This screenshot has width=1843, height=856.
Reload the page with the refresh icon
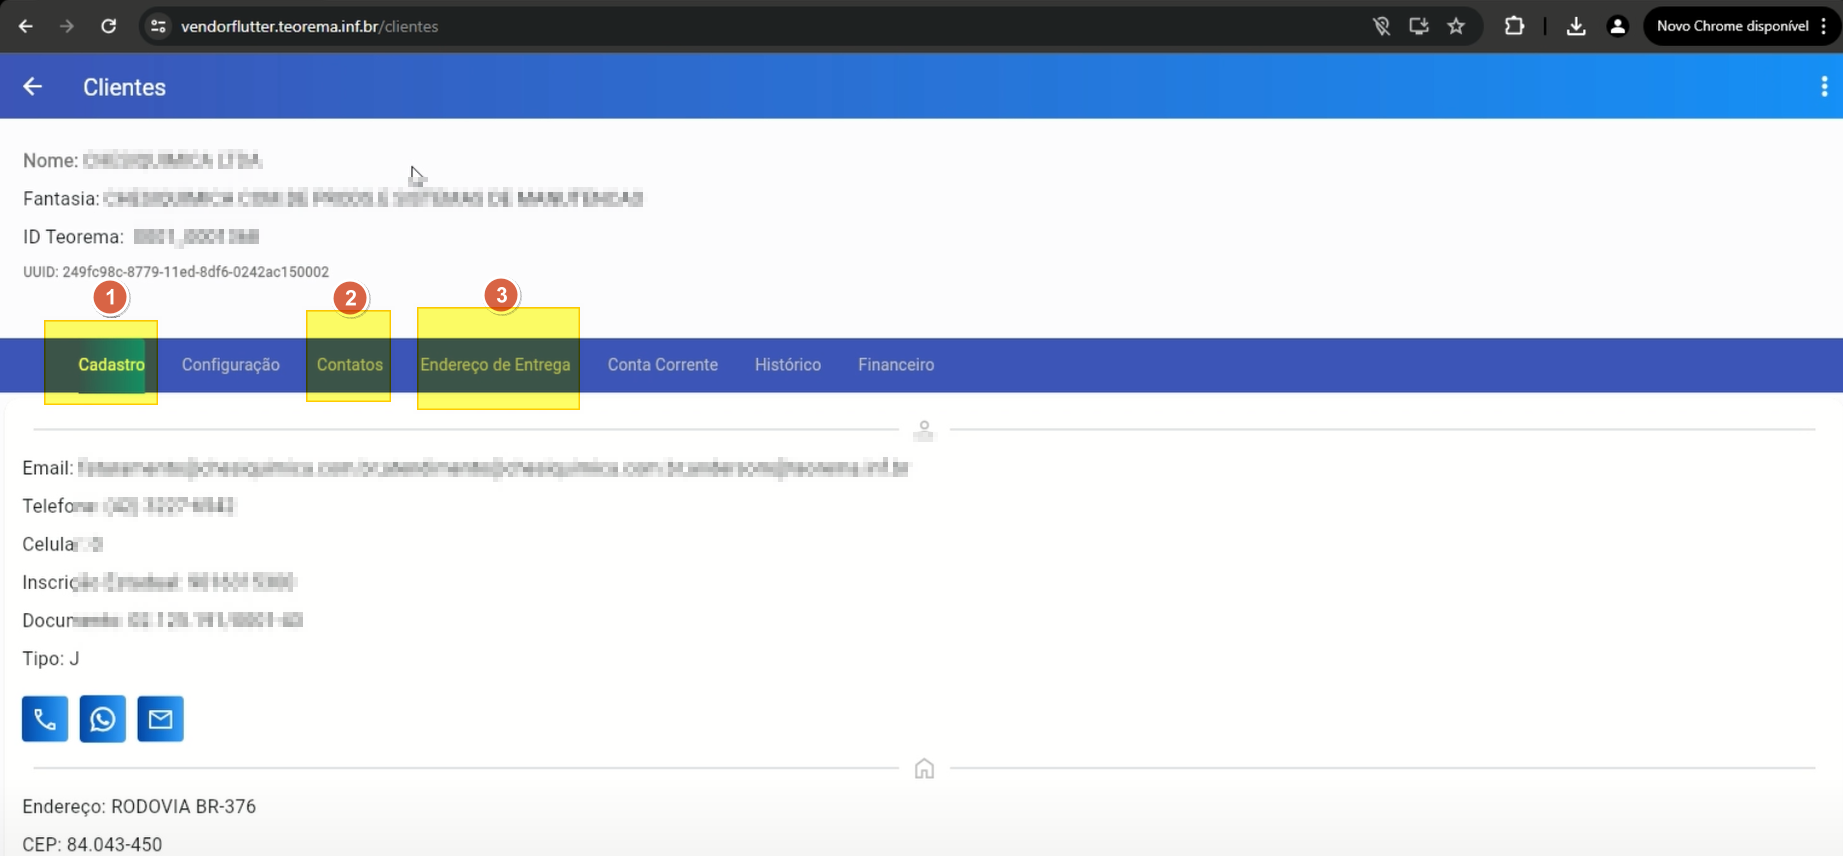point(109,26)
